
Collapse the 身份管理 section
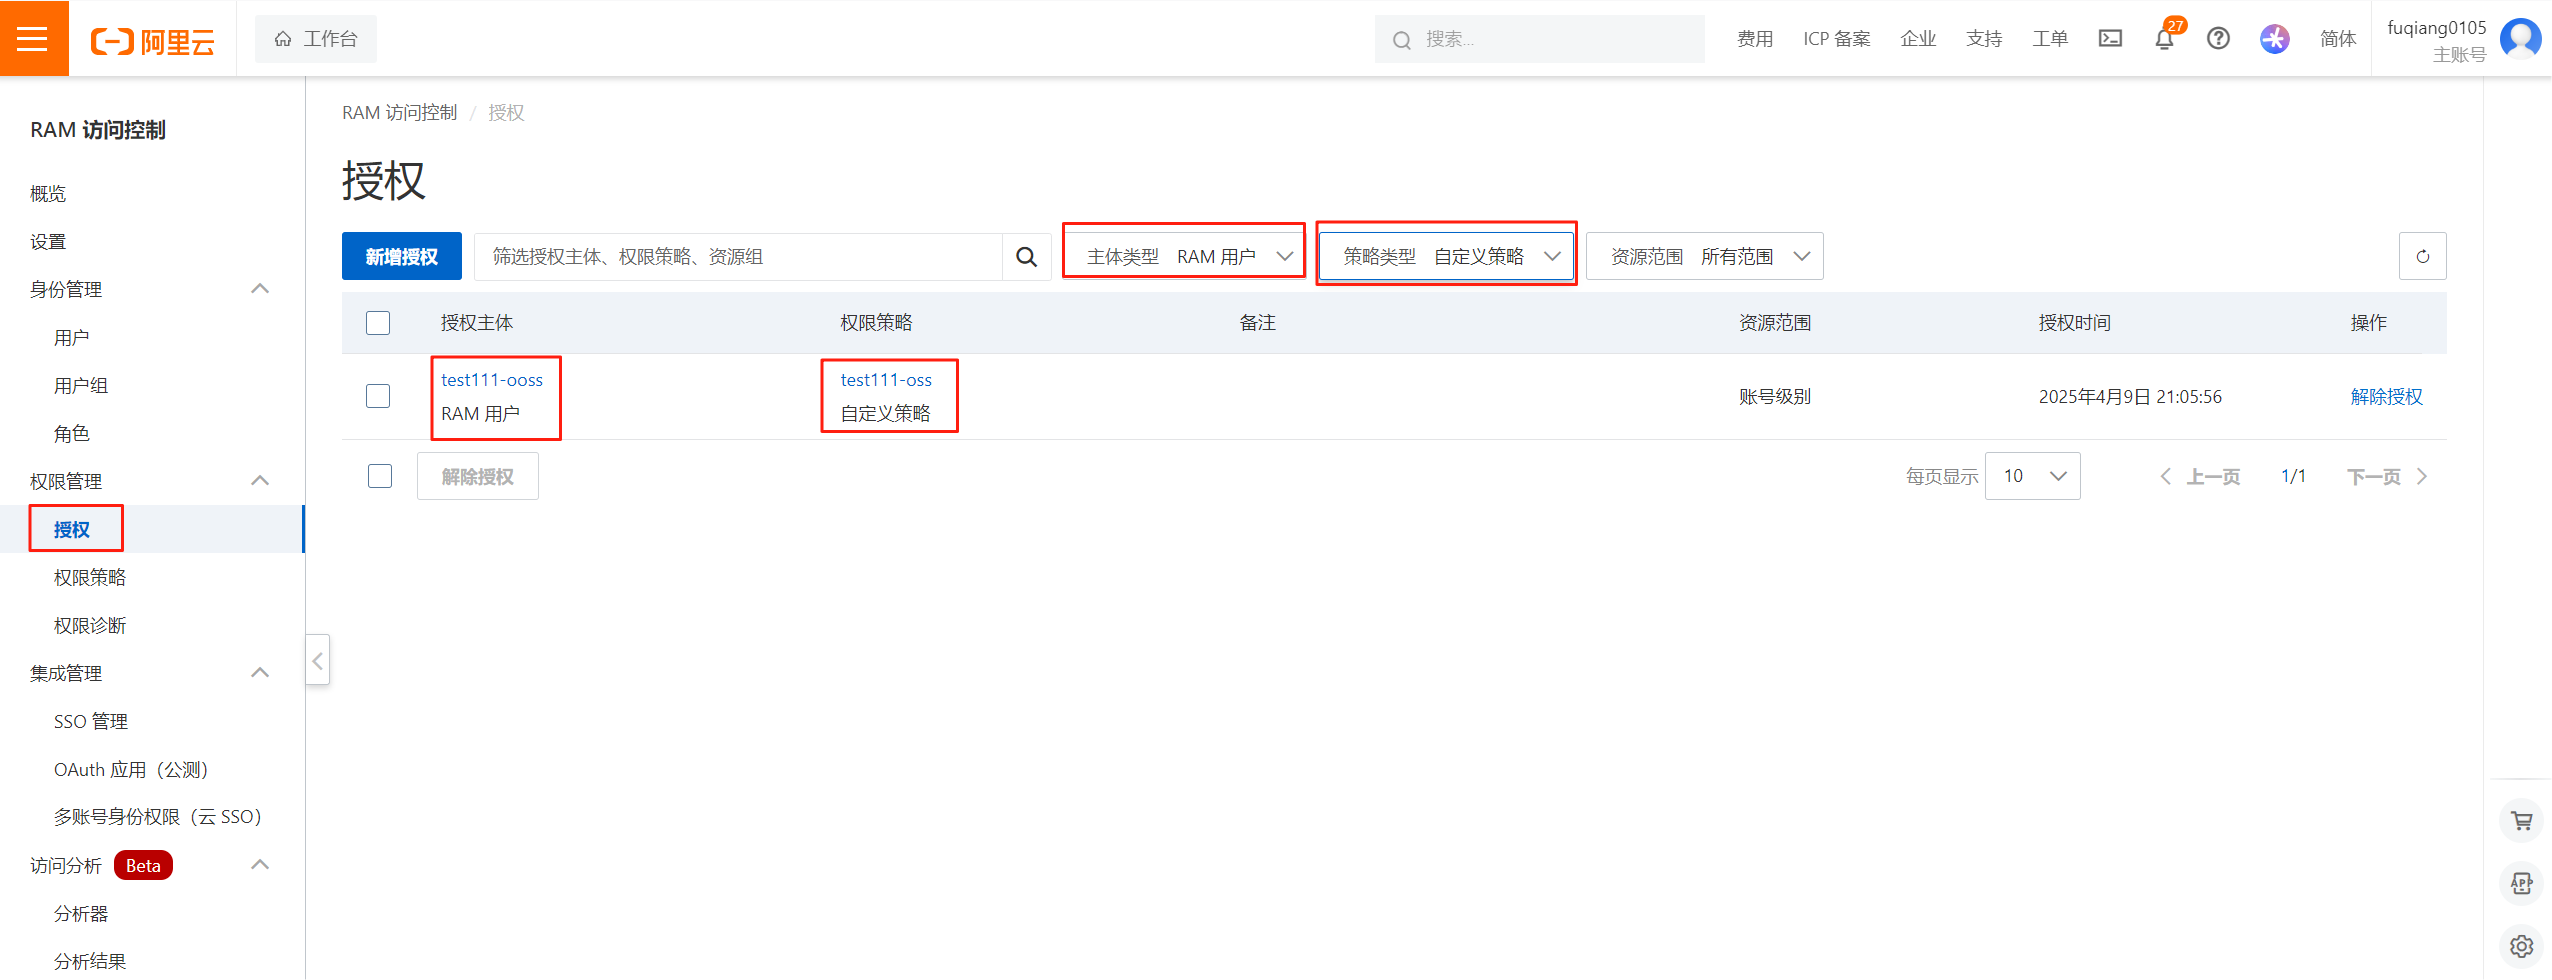point(260,289)
